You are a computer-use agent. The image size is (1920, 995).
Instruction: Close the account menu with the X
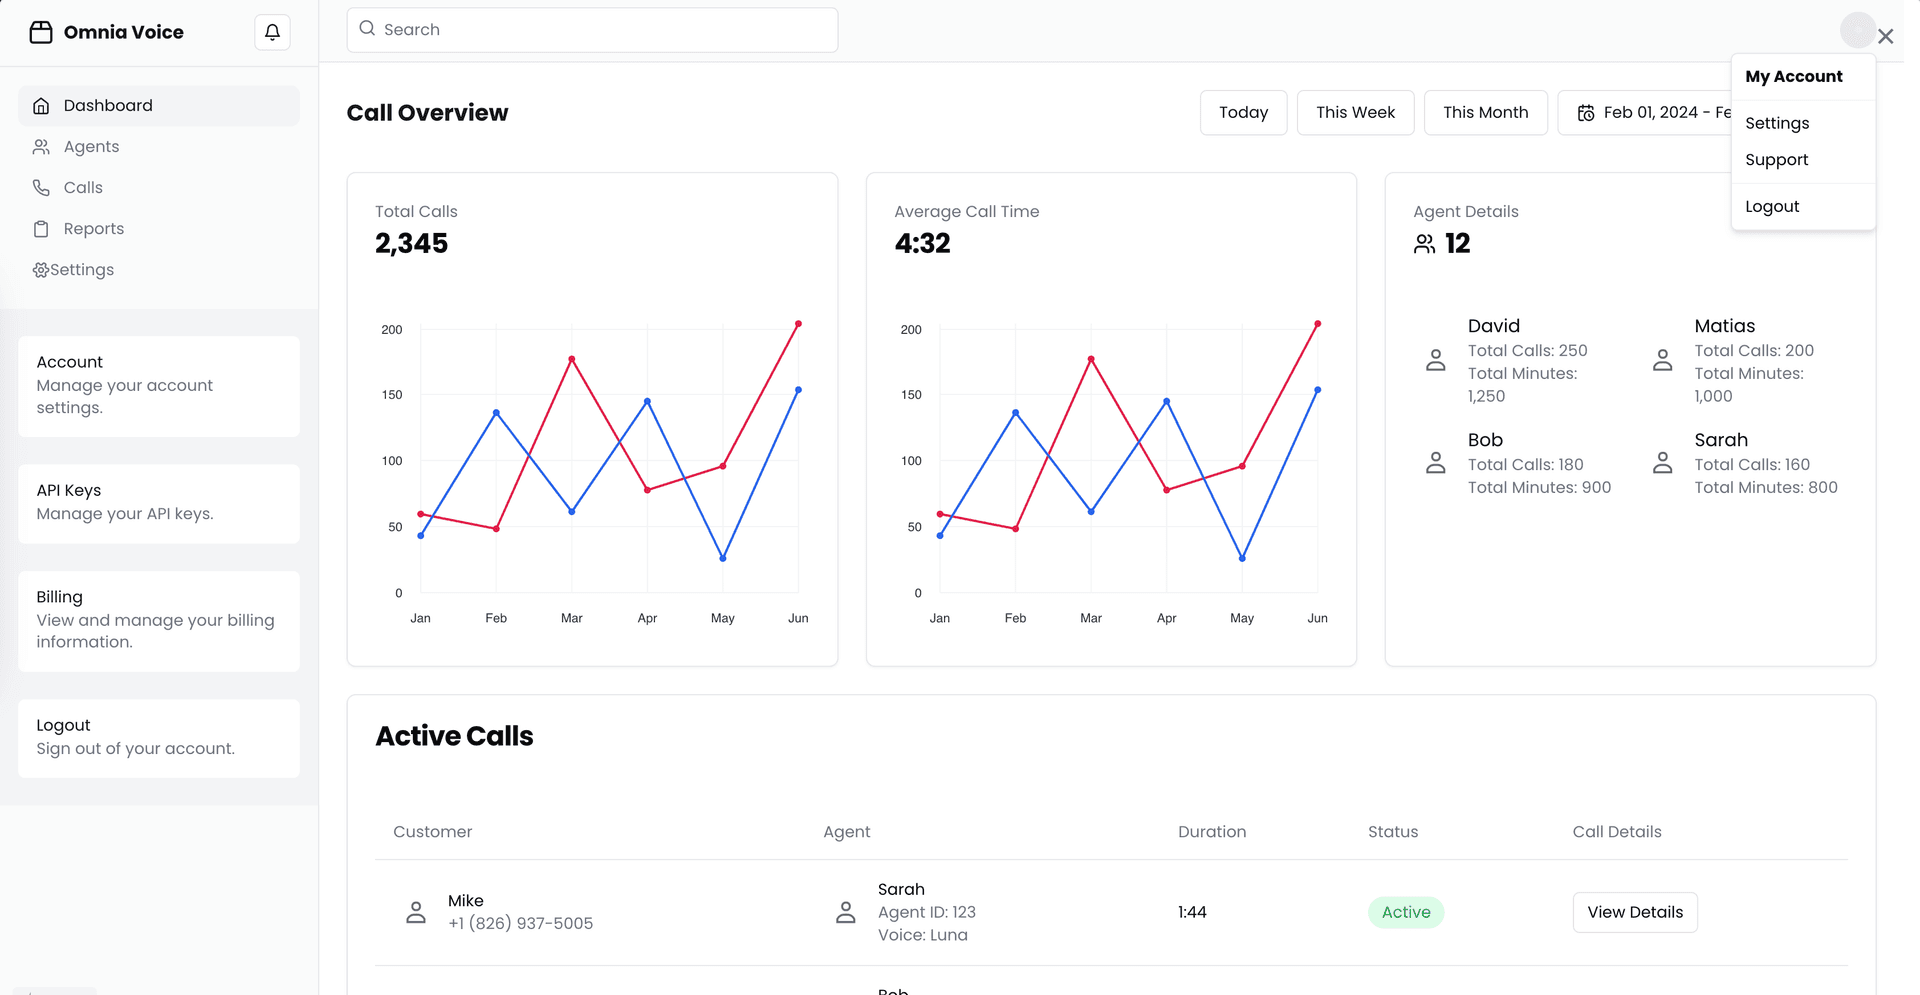point(1886,36)
